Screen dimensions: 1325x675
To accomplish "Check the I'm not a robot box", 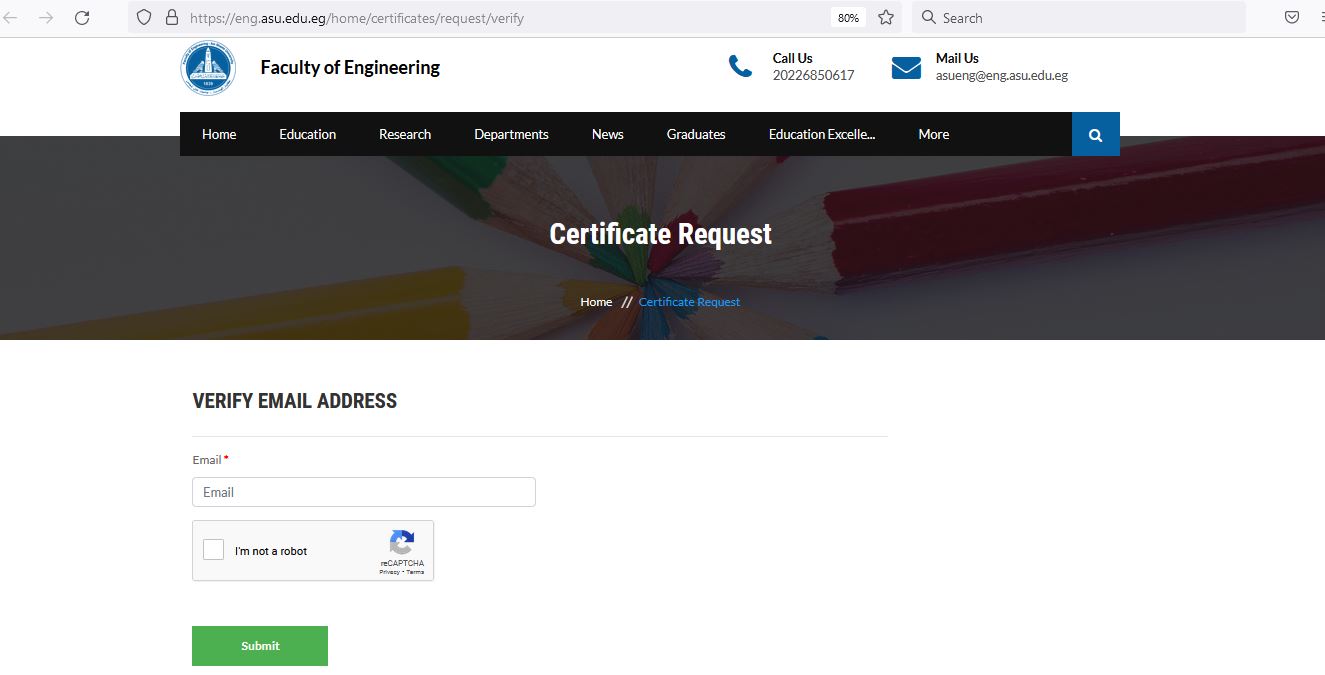I will 213,550.
